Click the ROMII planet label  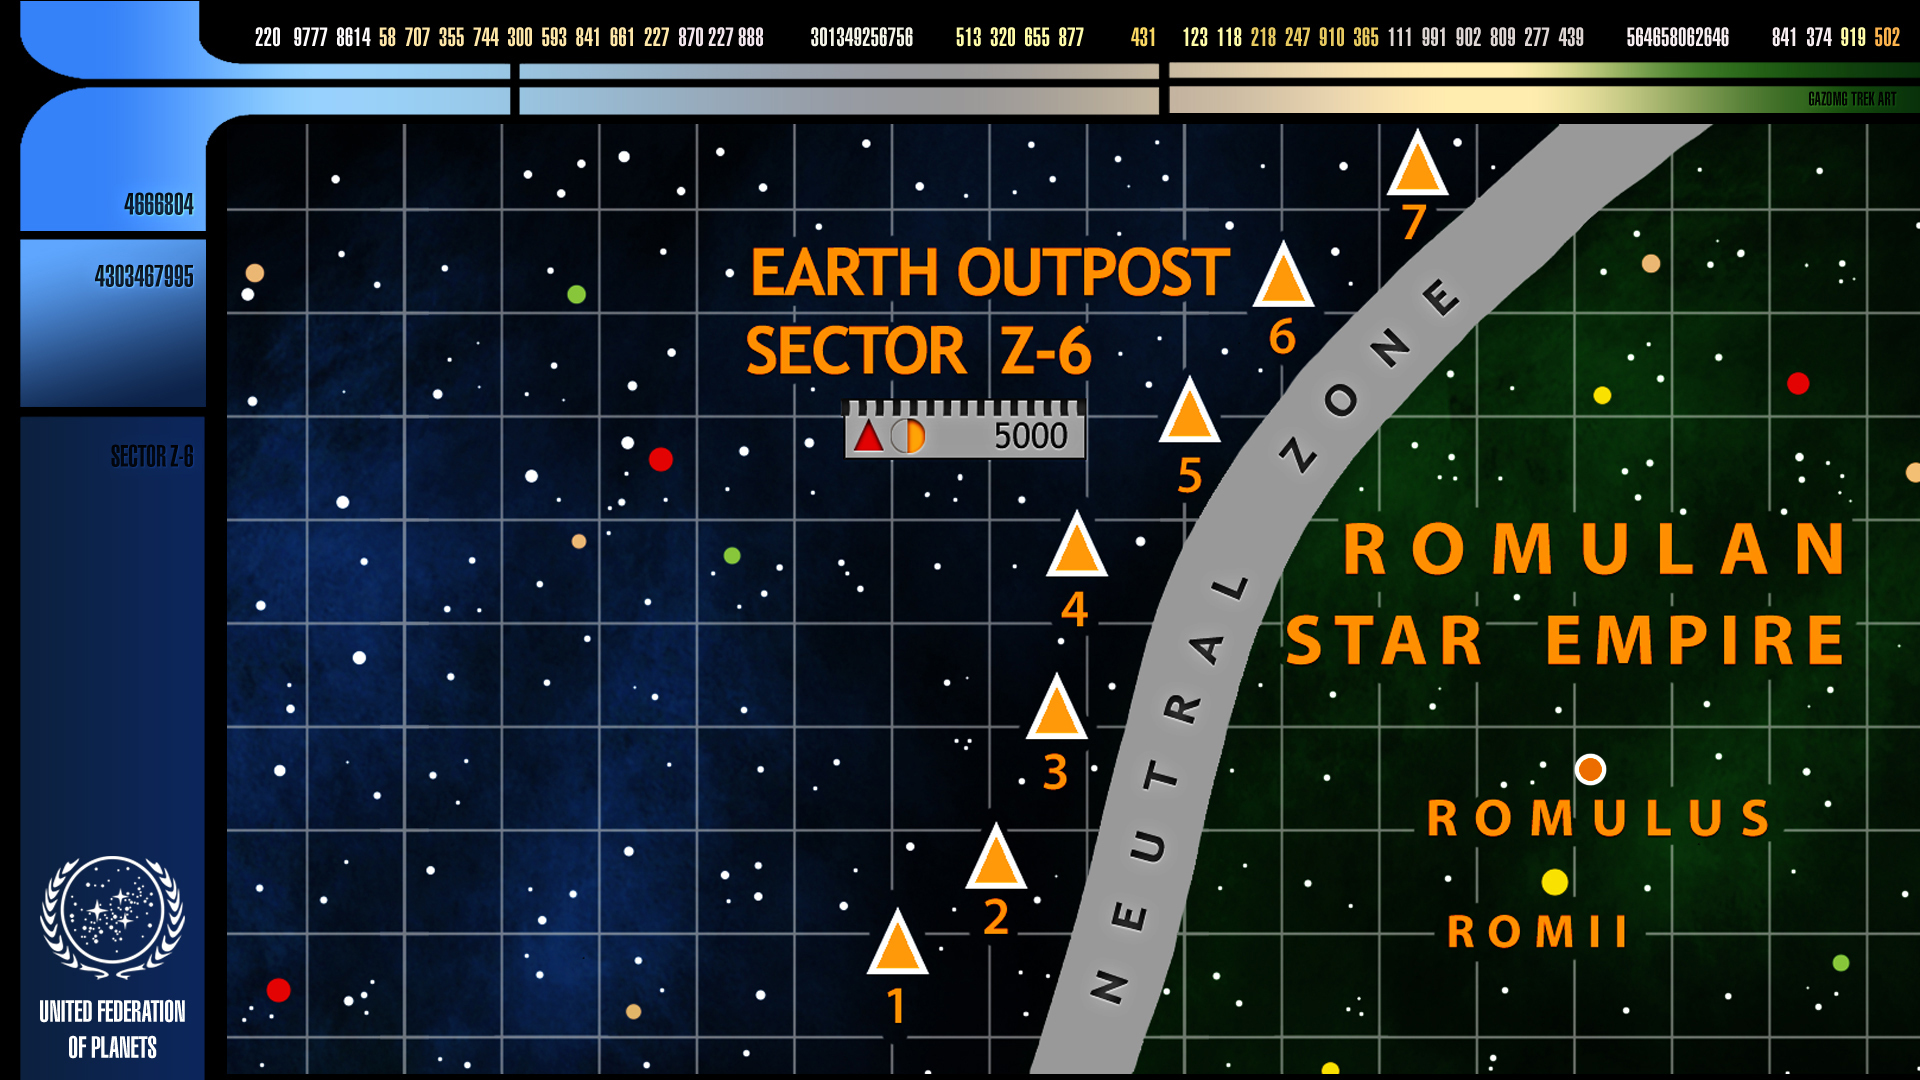pos(1538,932)
